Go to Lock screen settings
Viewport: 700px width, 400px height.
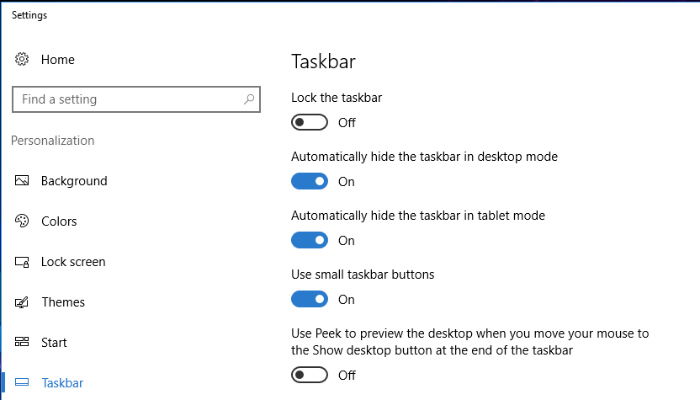(x=73, y=262)
